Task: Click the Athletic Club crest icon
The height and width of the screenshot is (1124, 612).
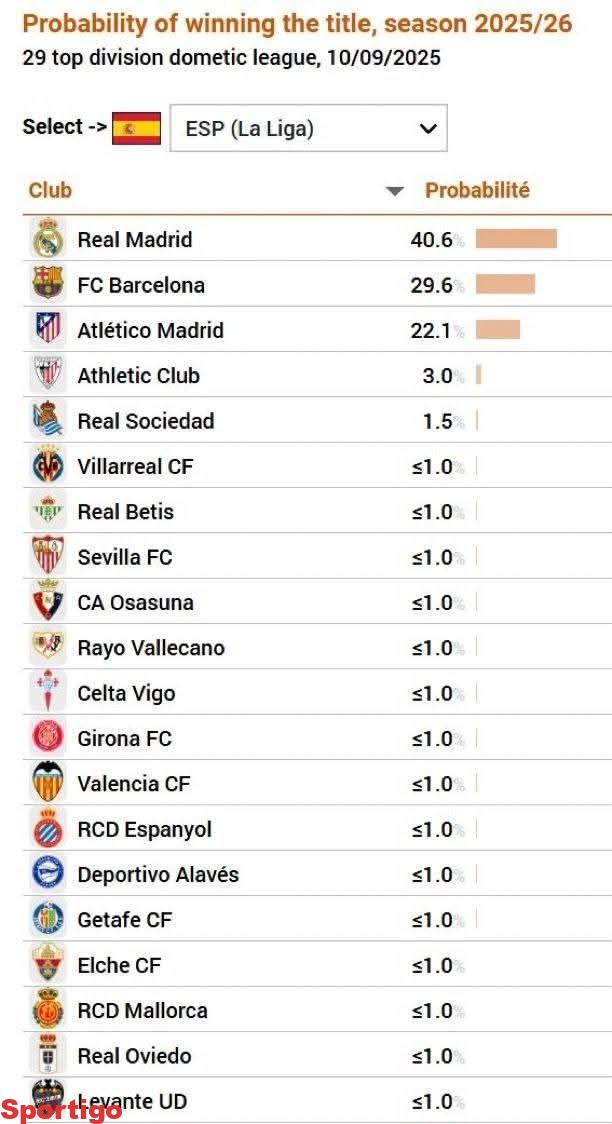Action: [x=47, y=376]
